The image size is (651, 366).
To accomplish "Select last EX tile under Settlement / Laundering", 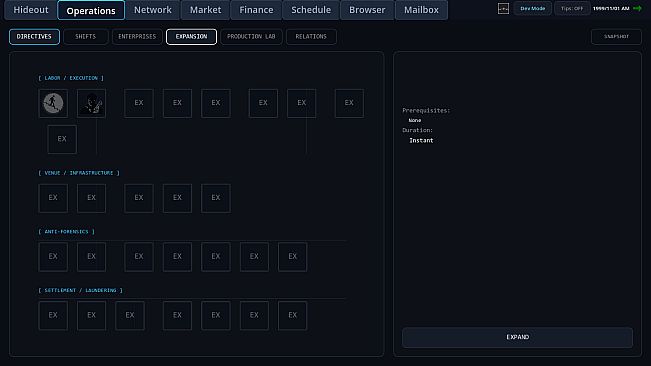I will click(293, 316).
